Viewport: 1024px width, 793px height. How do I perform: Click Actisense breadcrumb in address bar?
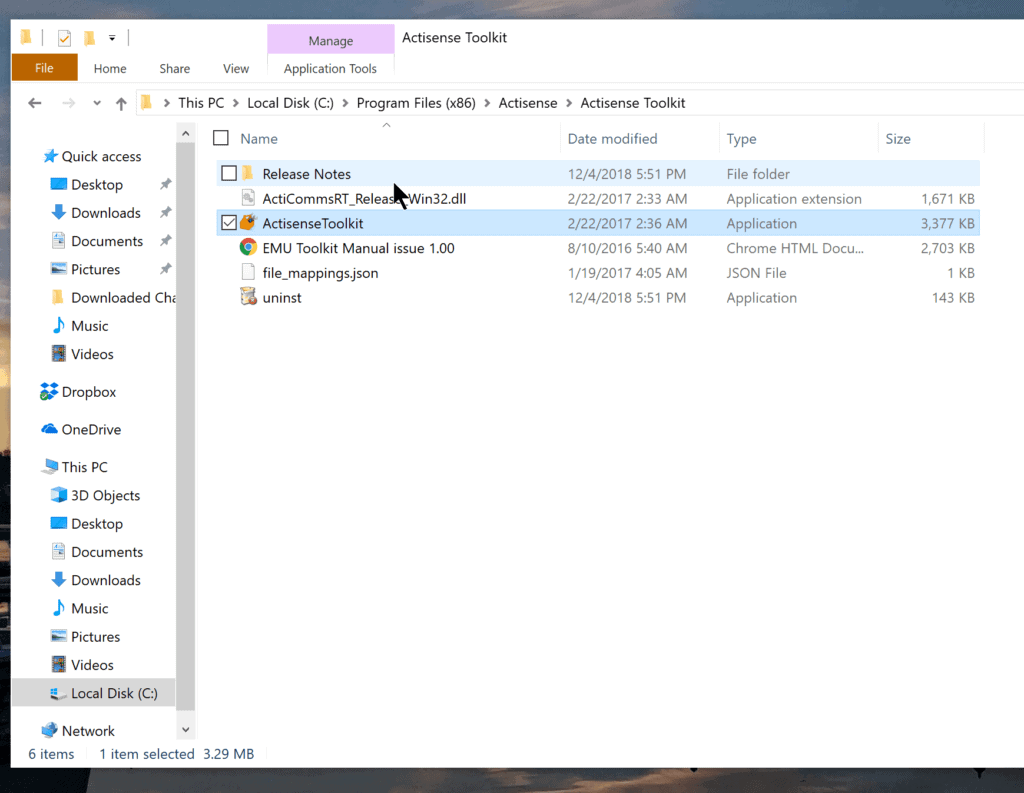pos(528,103)
